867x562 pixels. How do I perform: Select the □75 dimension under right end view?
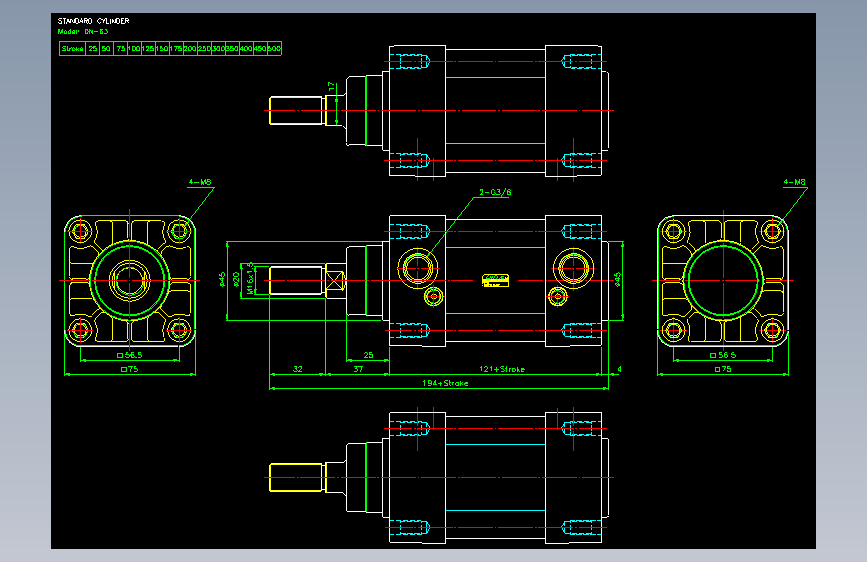(x=723, y=369)
